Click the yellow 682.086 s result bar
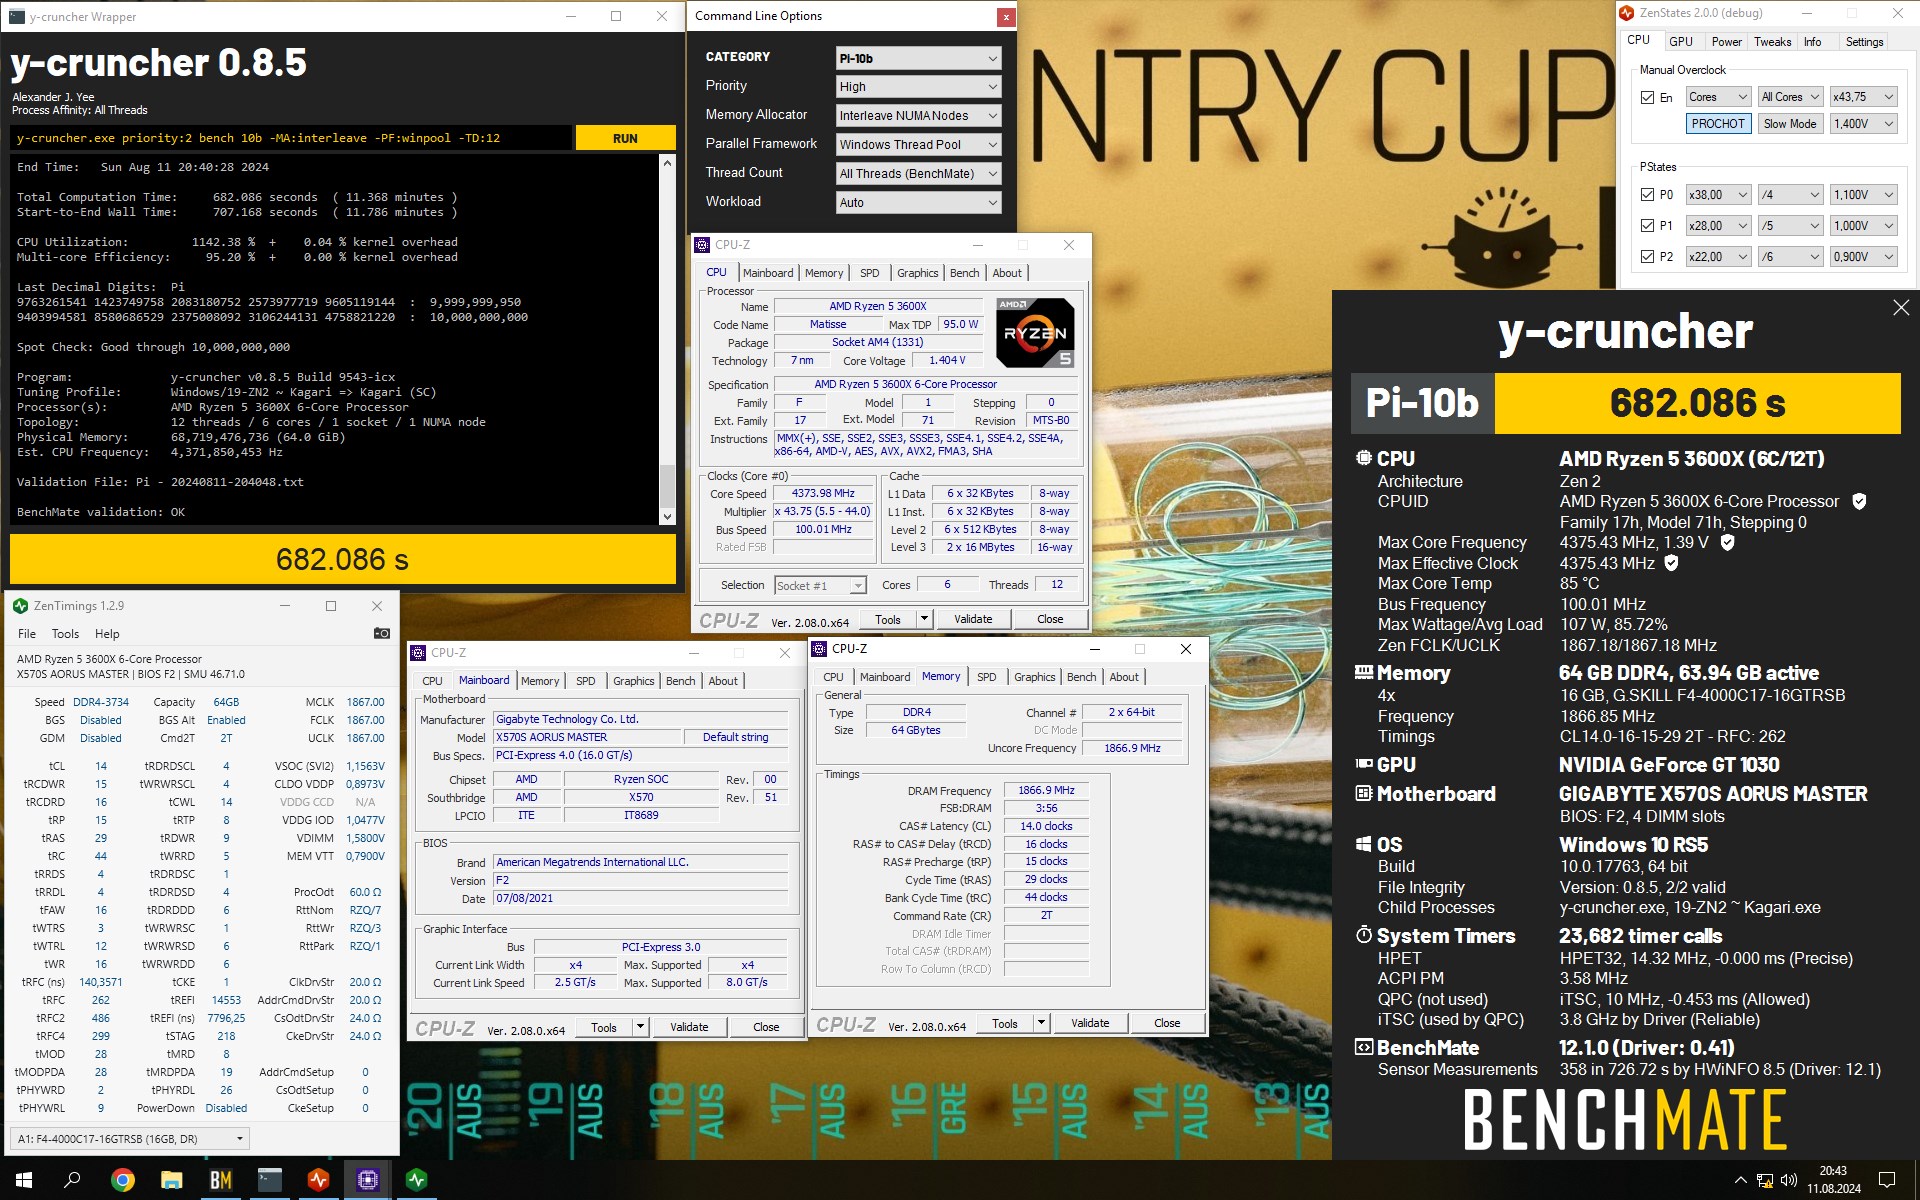 click(343, 559)
